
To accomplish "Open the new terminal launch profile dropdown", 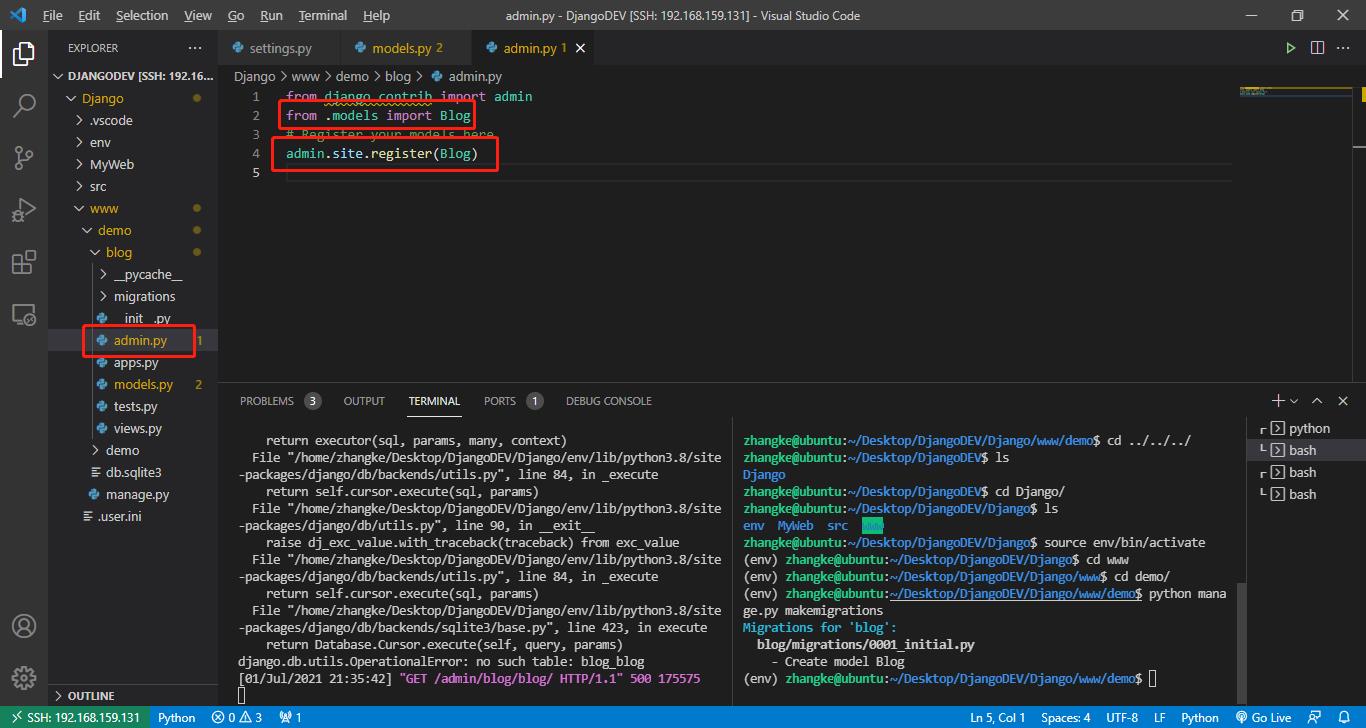I will (1294, 400).
